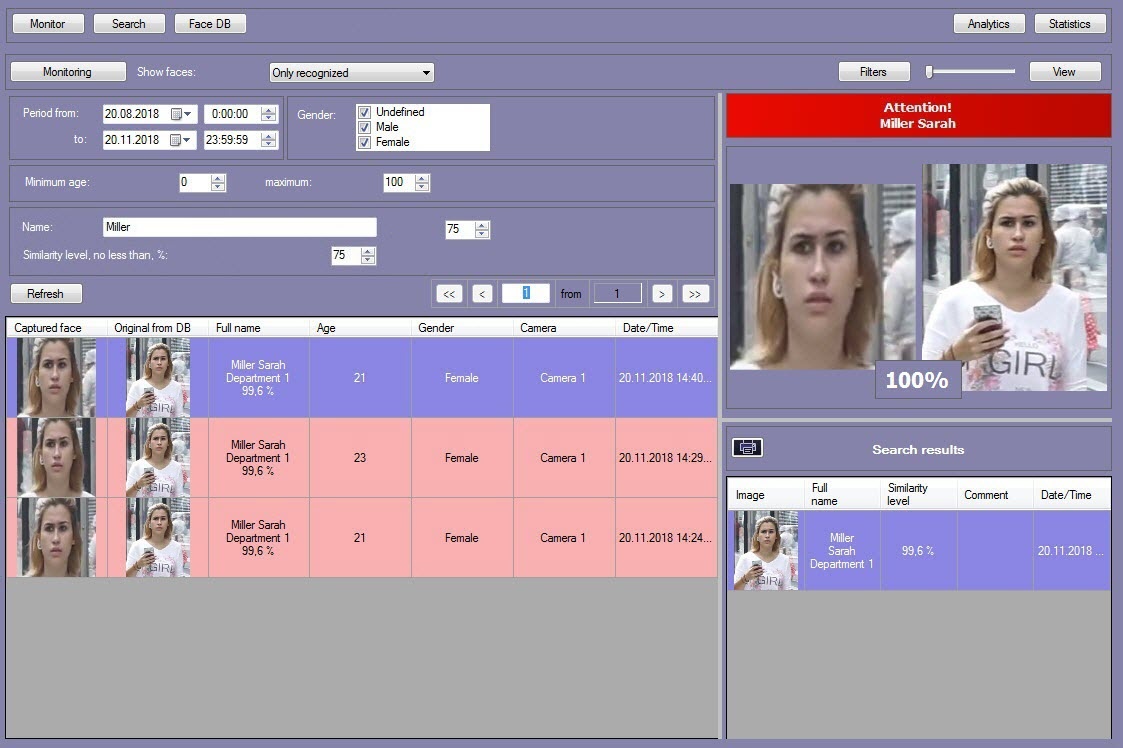Click Comment header in Search results
The width and height of the screenshot is (1123, 748).
pos(996,494)
